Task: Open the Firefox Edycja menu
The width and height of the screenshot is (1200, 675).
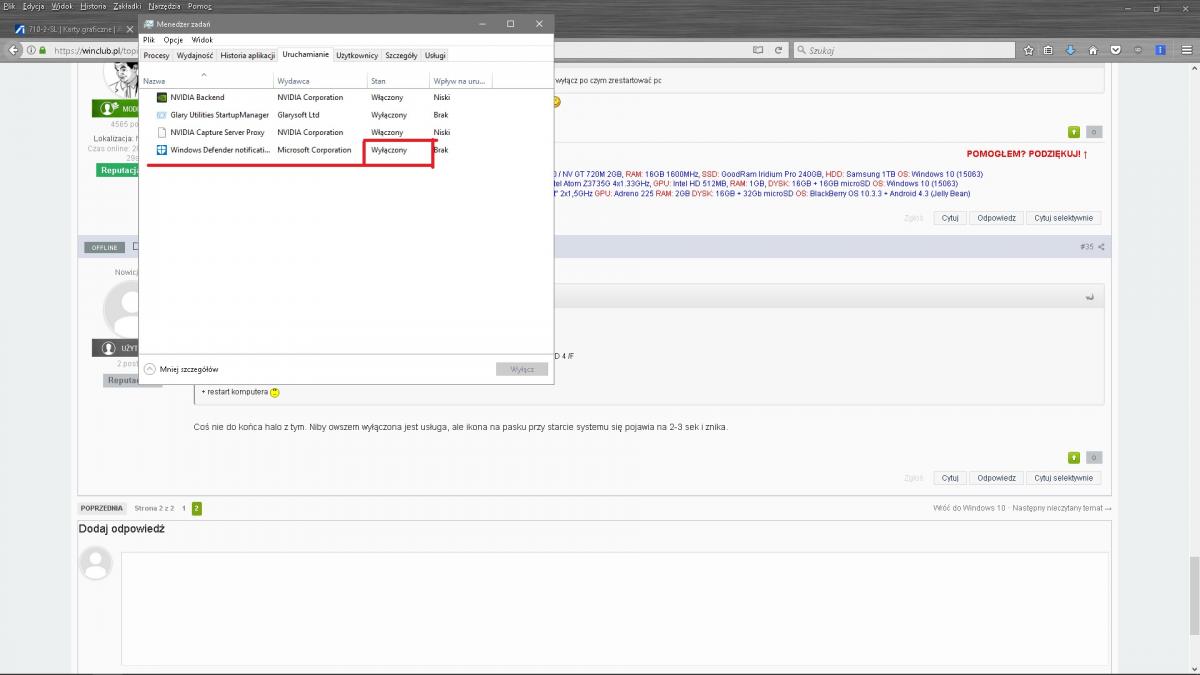Action: point(34,6)
